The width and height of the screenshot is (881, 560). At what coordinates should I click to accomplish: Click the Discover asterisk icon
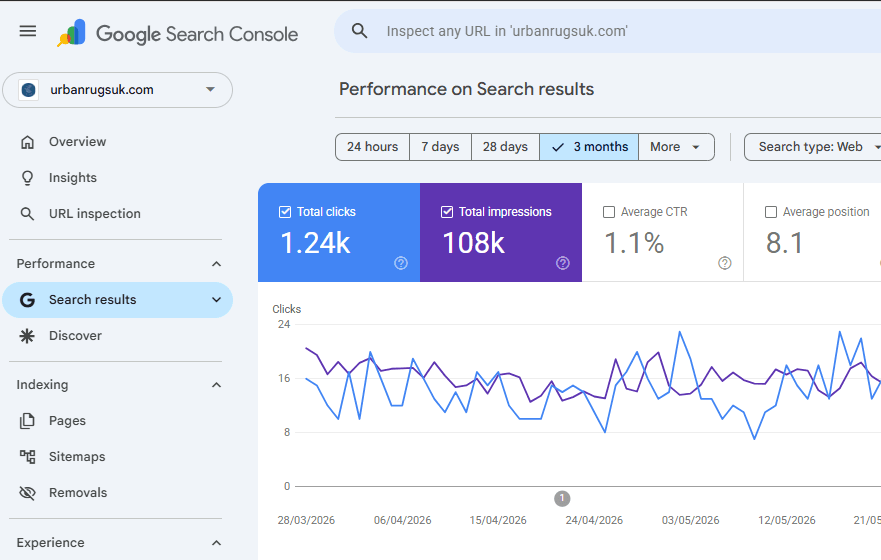[27, 336]
